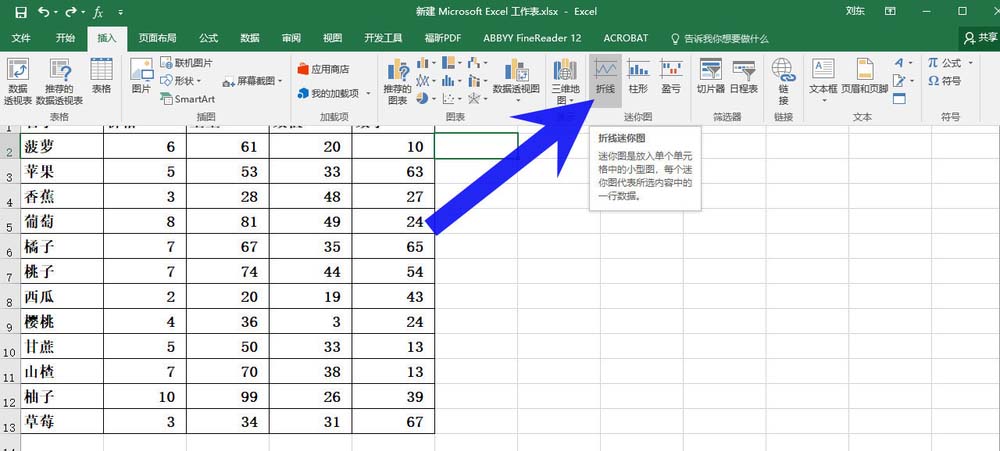Open the 文件 file menu tab
Image resolution: width=1000 pixels, height=451 pixels.
[x=21, y=38]
